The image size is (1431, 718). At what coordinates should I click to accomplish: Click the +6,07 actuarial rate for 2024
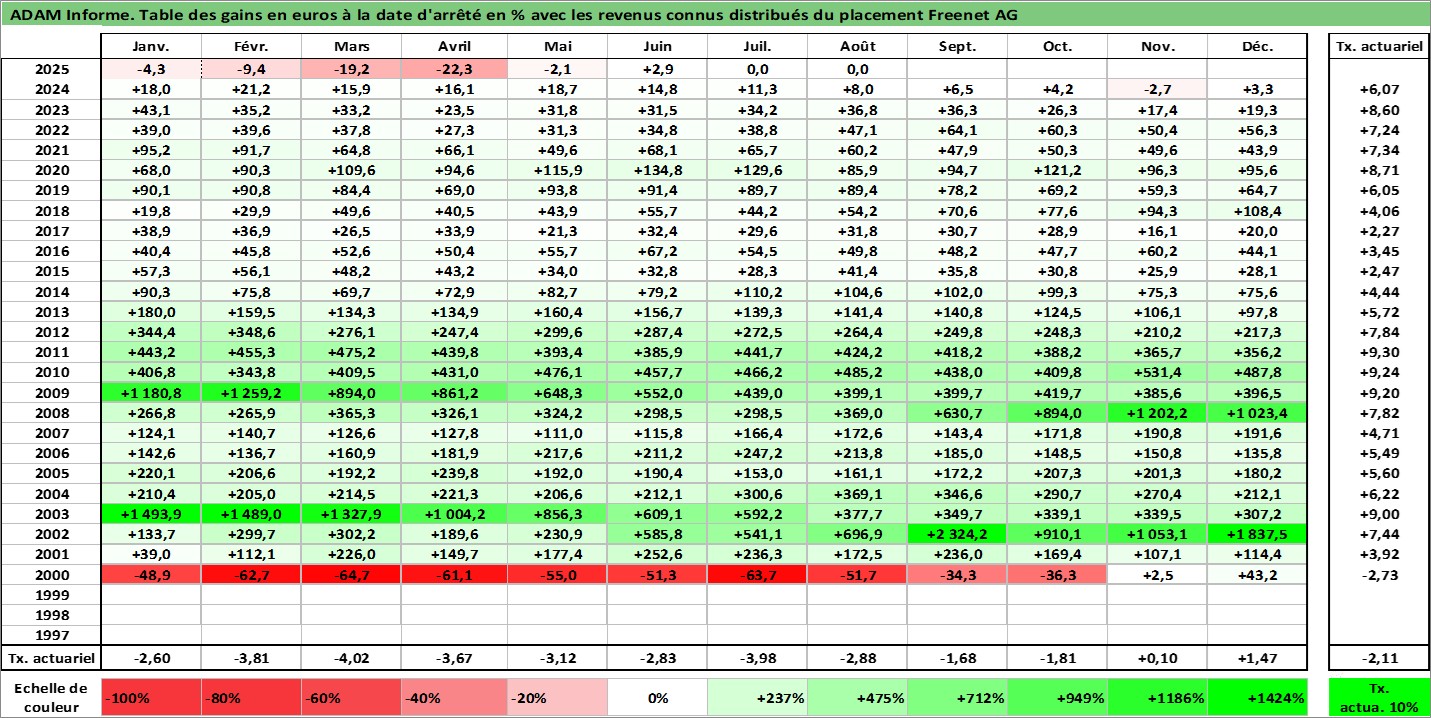coord(1379,89)
